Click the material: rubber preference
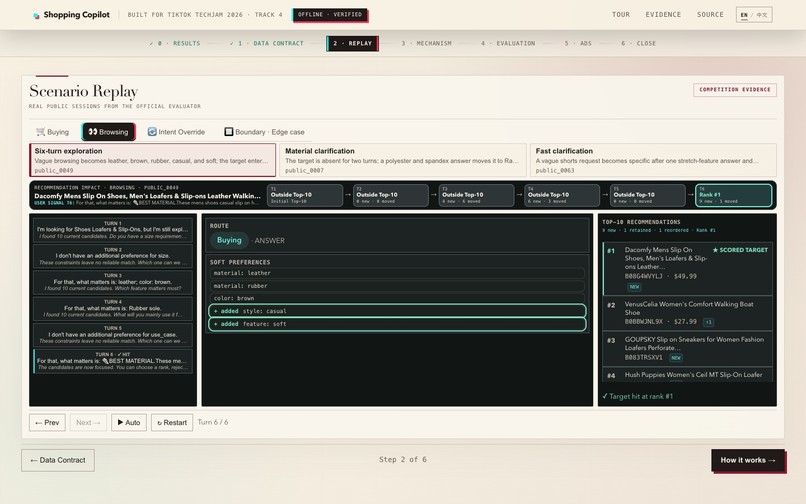806x504 pixels. (397, 286)
